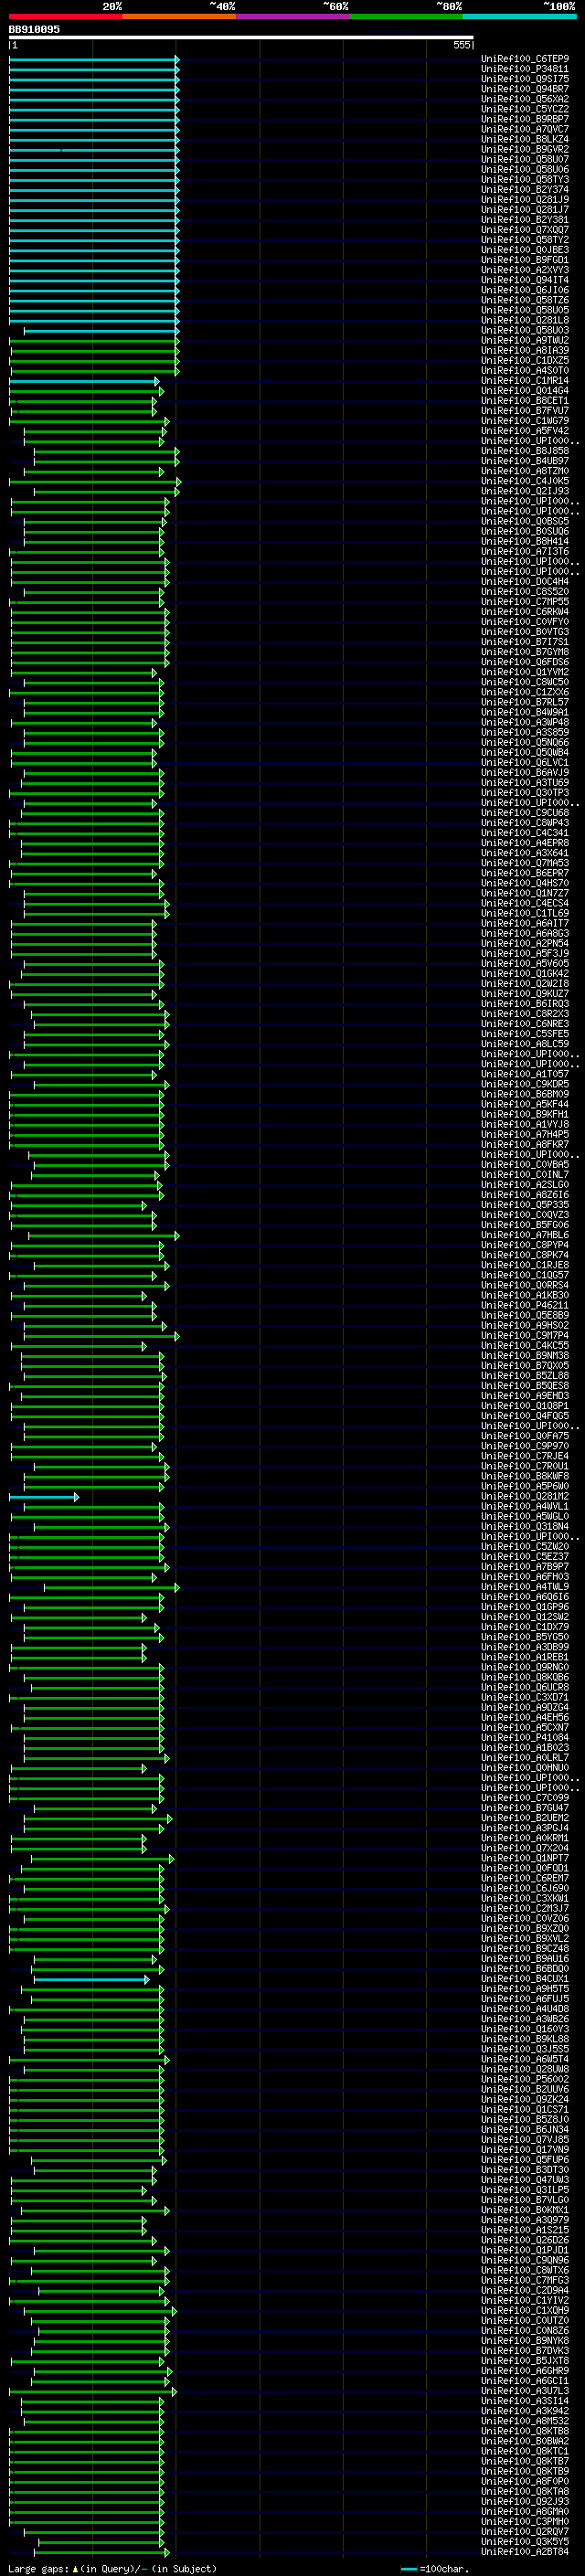Select label UniRef100_A9TWU2

[525, 340]
